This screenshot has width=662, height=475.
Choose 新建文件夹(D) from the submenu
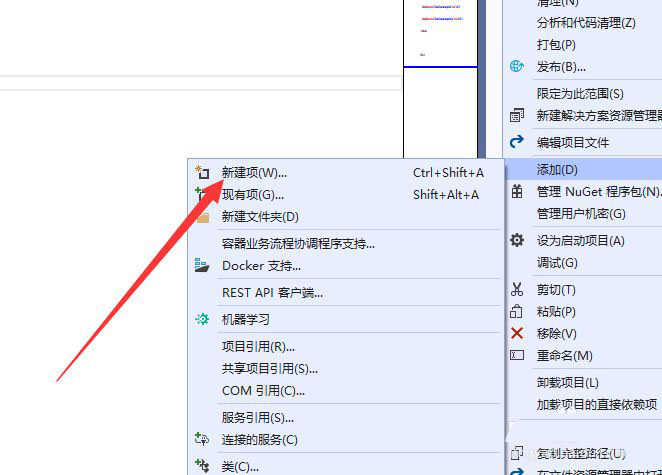pyautogui.click(x=260, y=217)
